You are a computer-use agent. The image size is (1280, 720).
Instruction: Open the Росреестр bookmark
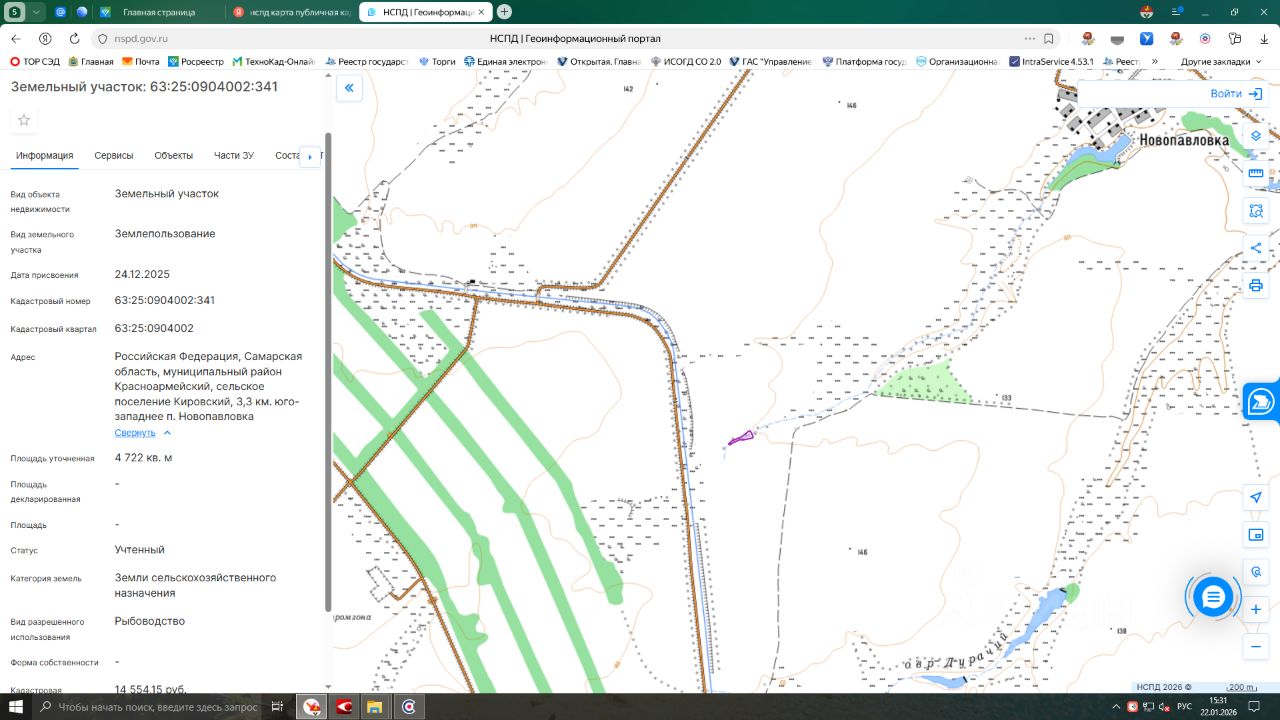[x=195, y=61]
